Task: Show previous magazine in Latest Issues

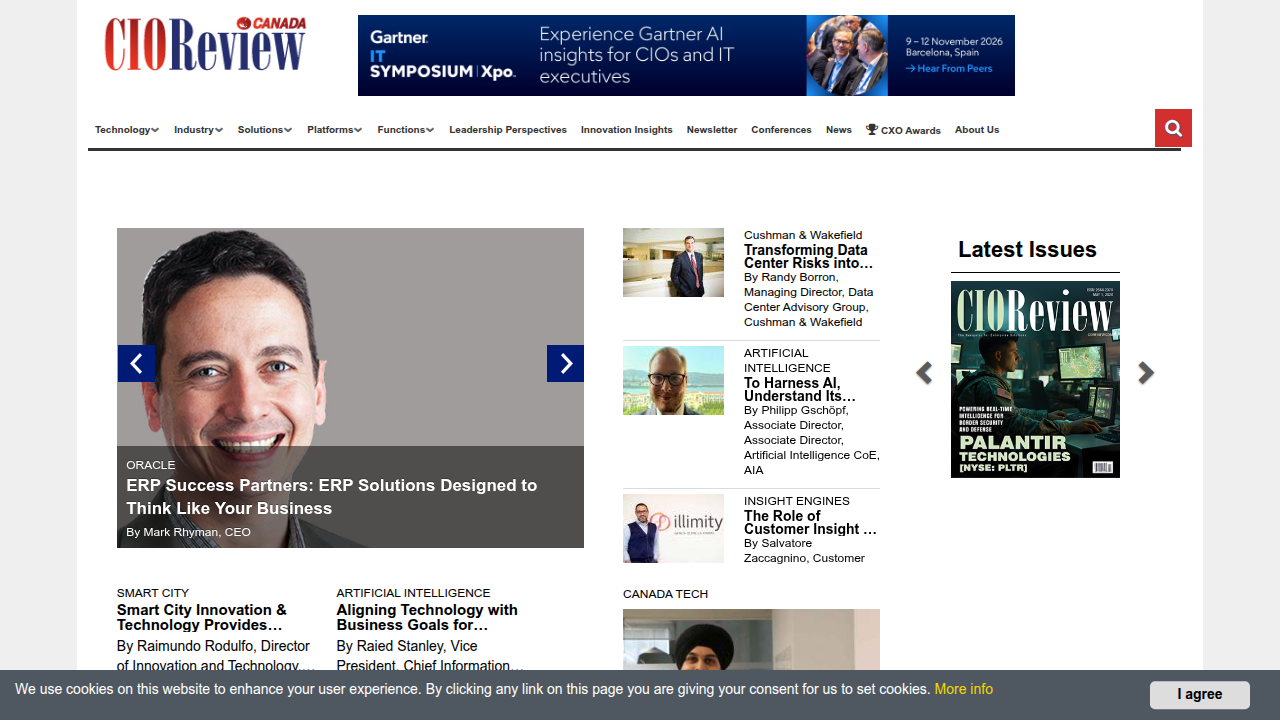Action: tap(924, 373)
